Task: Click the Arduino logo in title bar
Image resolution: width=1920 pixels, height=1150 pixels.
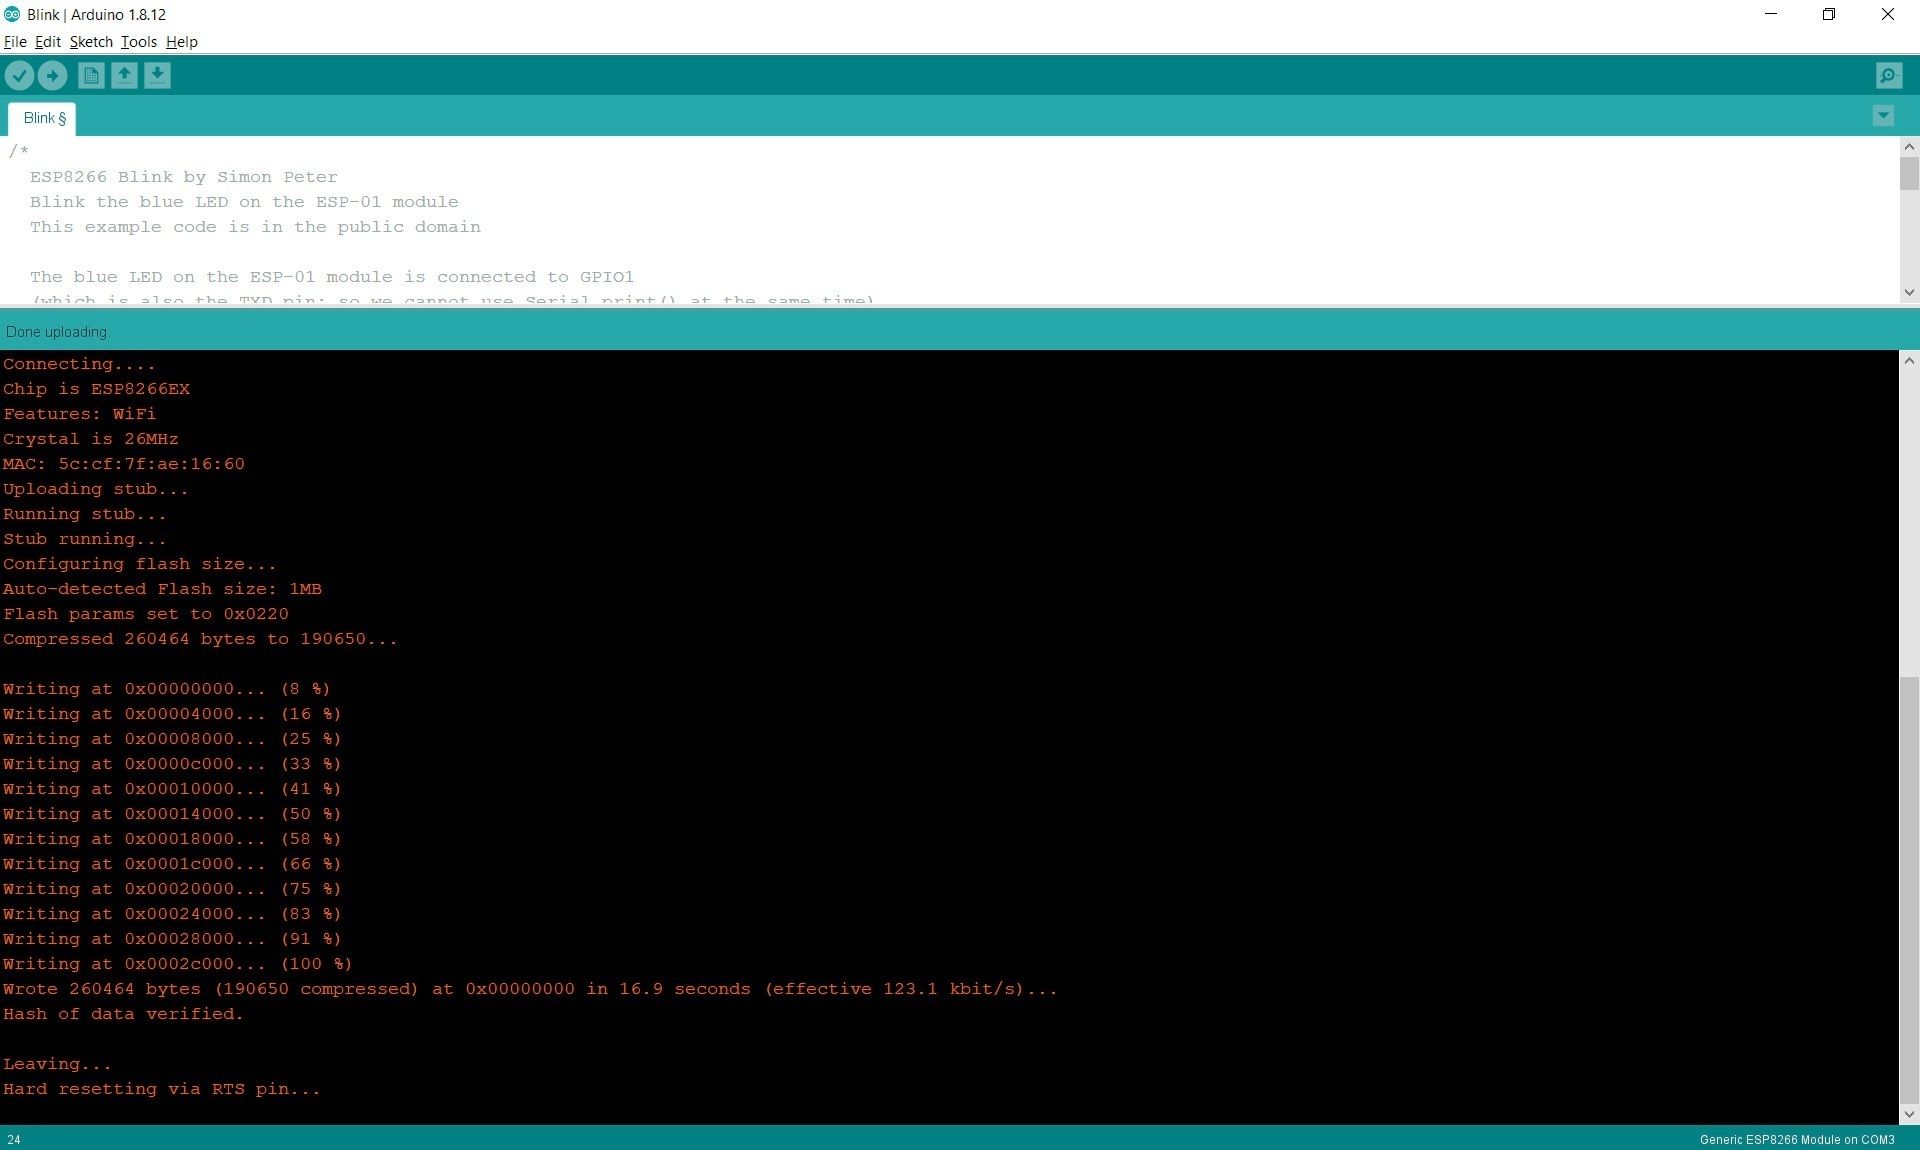Action: pos(12,14)
